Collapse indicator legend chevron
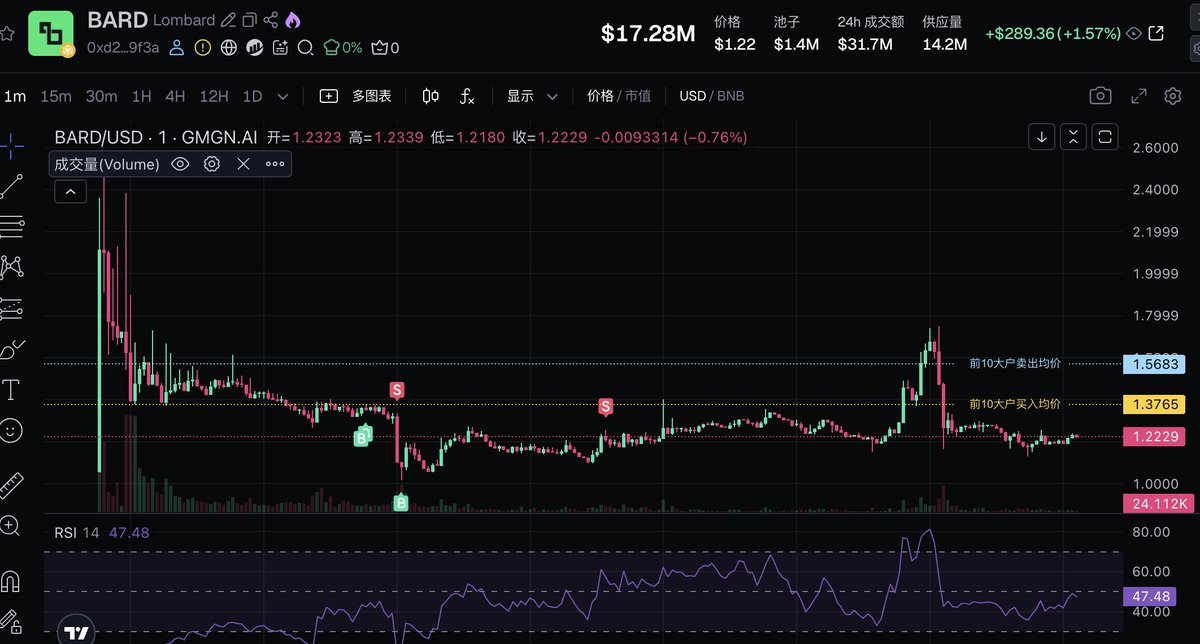This screenshot has width=1200, height=644. point(70,191)
